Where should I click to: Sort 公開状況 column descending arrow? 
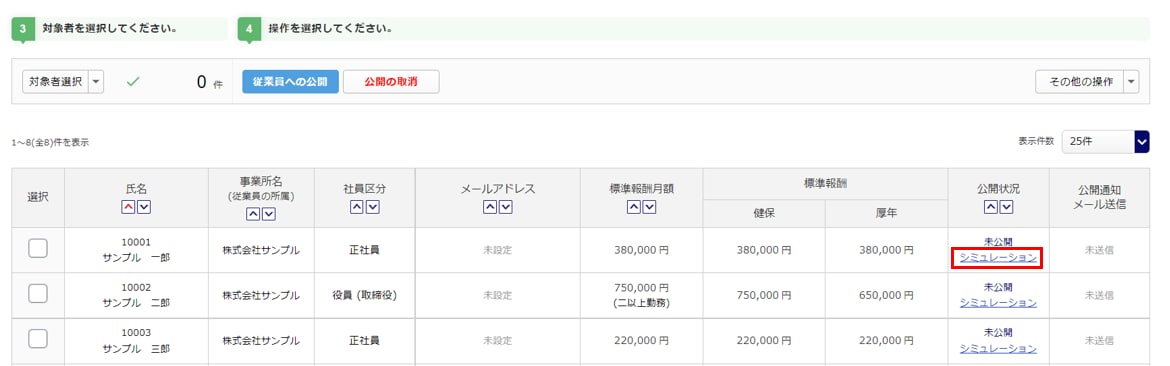[1006, 206]
